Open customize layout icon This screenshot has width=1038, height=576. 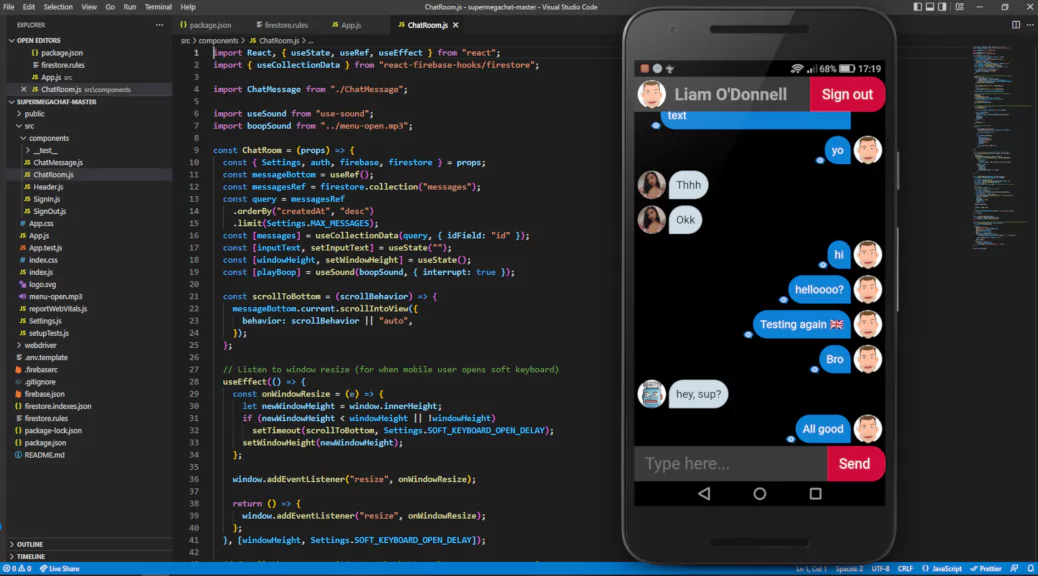tap(960, 7)
